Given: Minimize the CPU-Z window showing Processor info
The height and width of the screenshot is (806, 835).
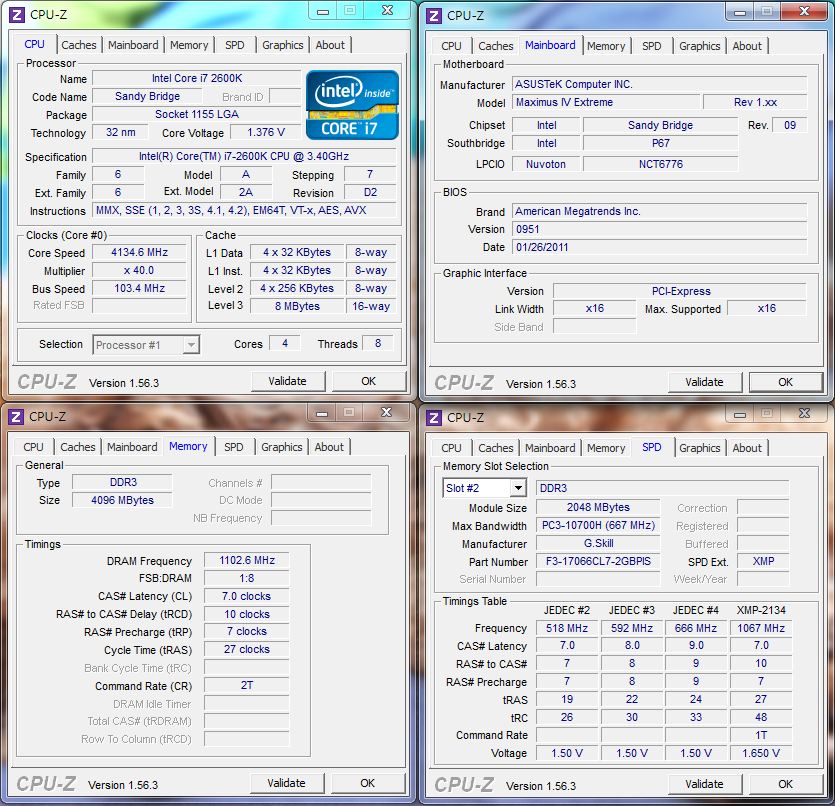Looking at the screenshot, I should [323, 11].
